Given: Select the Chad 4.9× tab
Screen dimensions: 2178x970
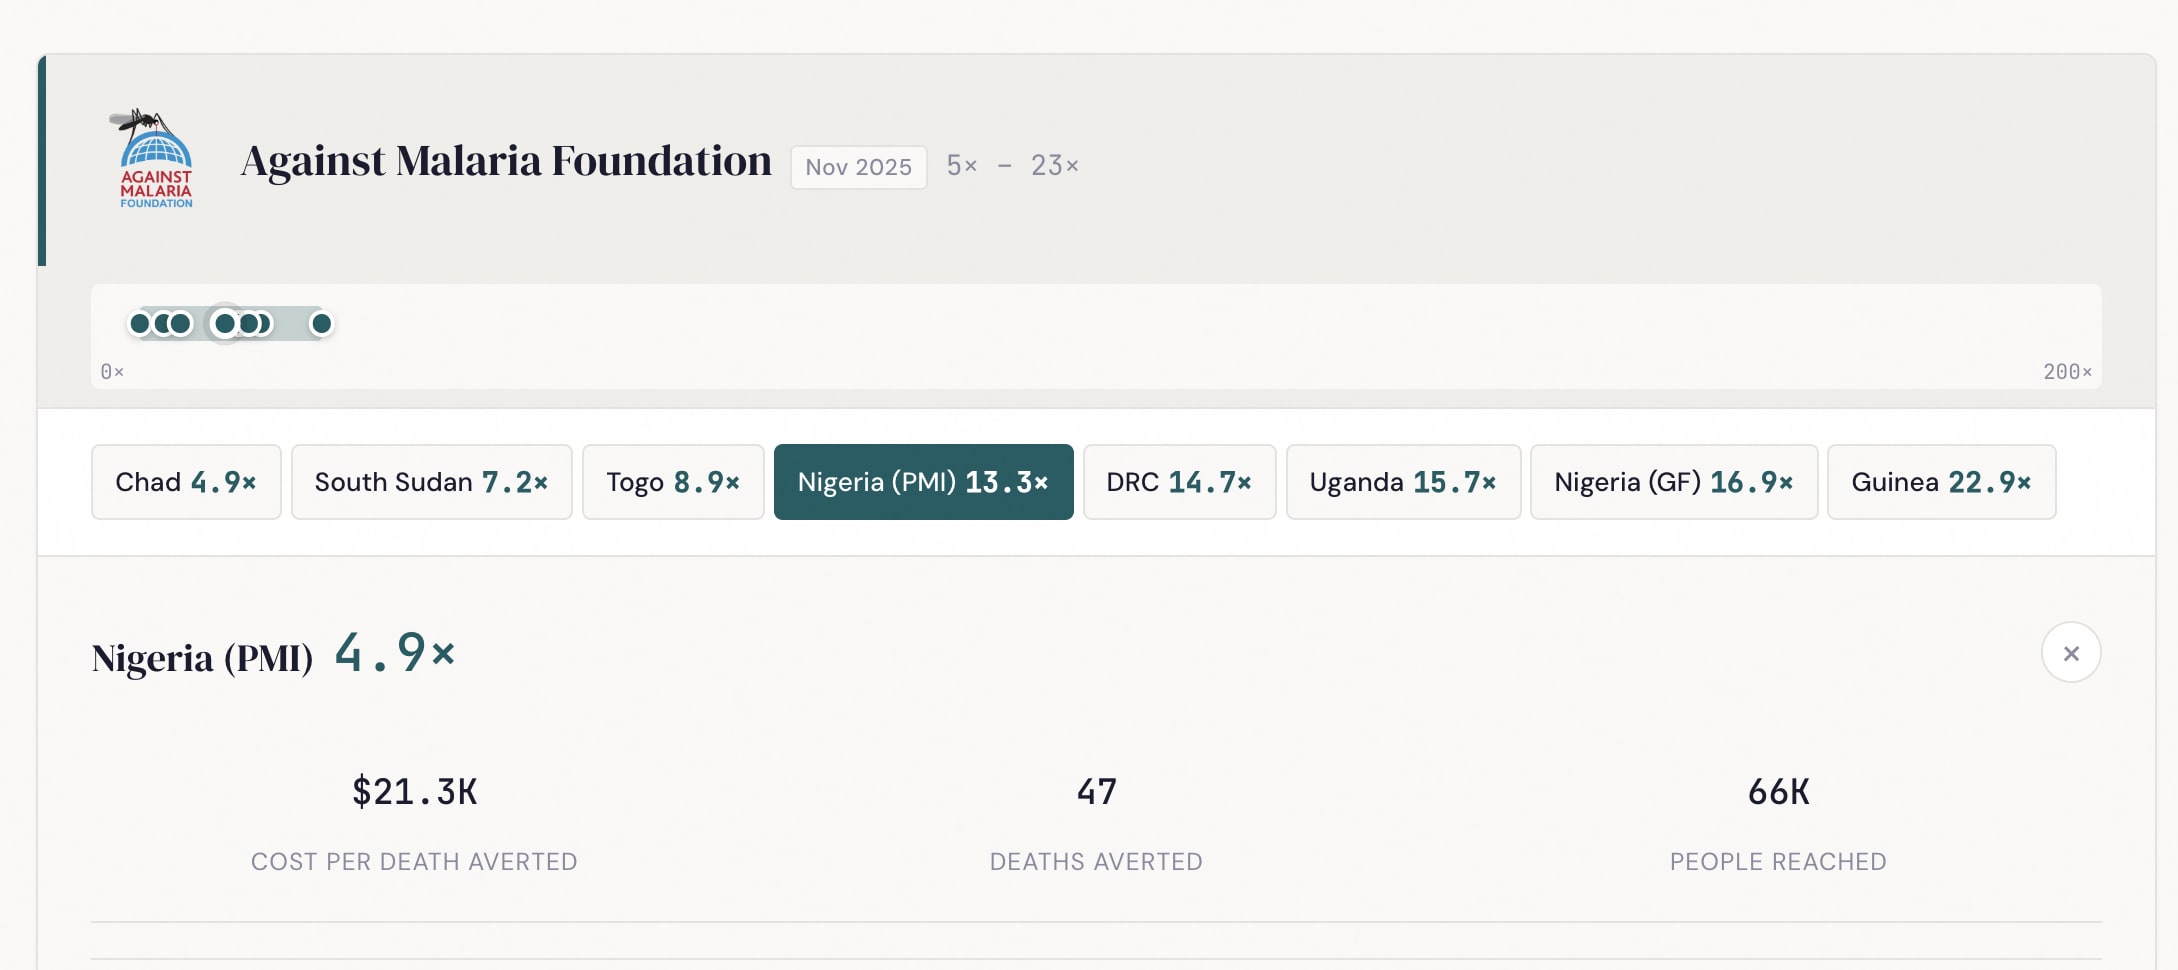Looking at the screenshot, I should click(x=186, y=482).
